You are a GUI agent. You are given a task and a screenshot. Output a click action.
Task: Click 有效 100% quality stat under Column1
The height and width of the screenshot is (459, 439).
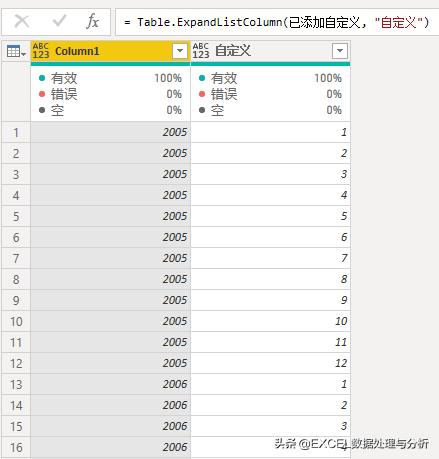pyautogui.click(x=110, y=78)
